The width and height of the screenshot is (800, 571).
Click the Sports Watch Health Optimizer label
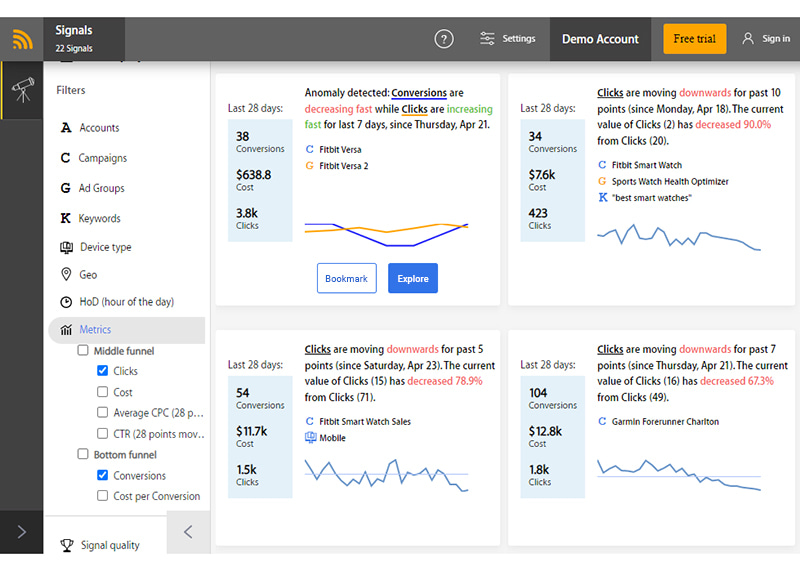coord(670,181)
